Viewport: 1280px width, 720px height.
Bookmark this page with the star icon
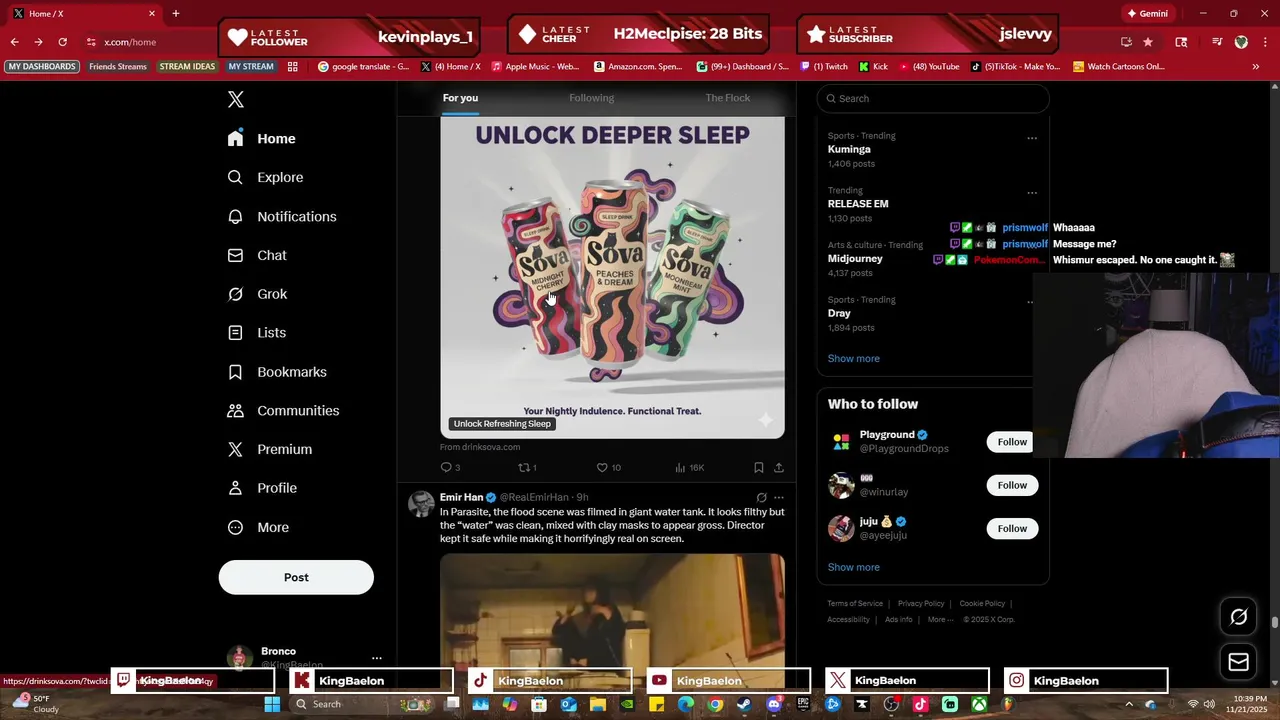pos(1148,42)
